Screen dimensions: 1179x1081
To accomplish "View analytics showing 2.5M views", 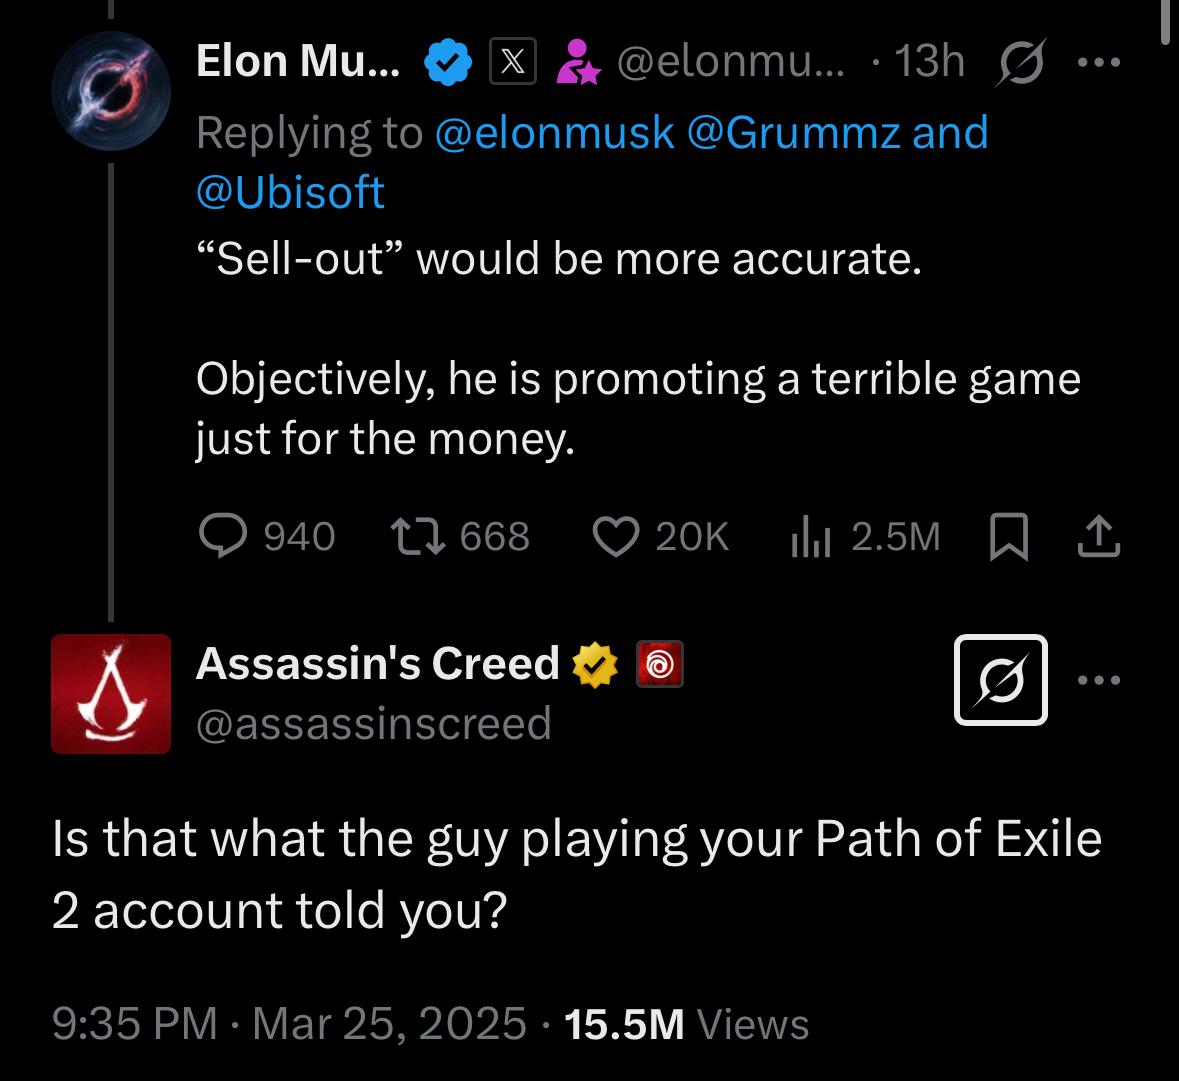I will point(810,538).
